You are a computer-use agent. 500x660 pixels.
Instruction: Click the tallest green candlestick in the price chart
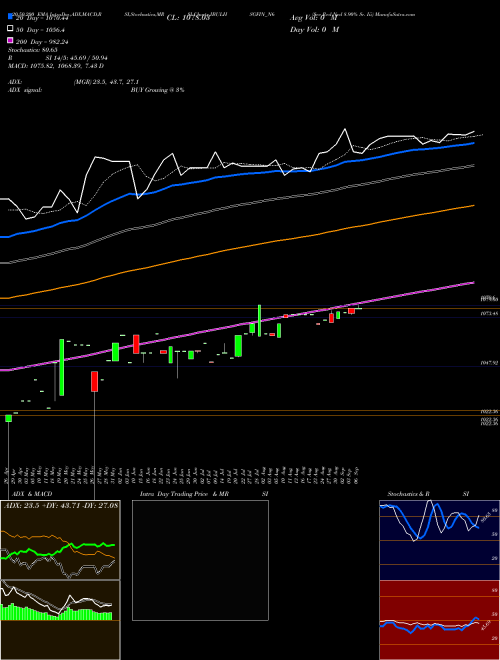[x=61, y=367]
